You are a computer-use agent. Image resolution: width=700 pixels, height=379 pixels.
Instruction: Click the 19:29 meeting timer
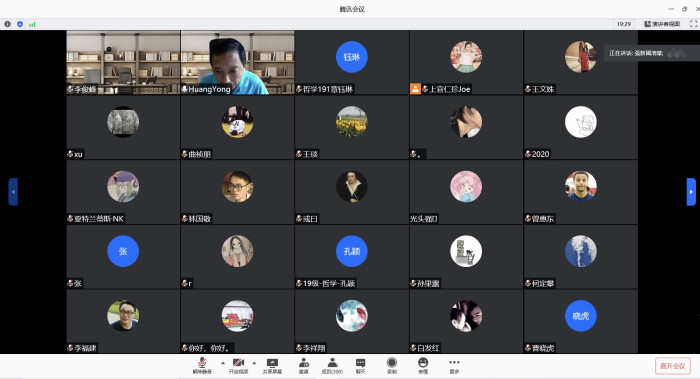click(624, 24)
